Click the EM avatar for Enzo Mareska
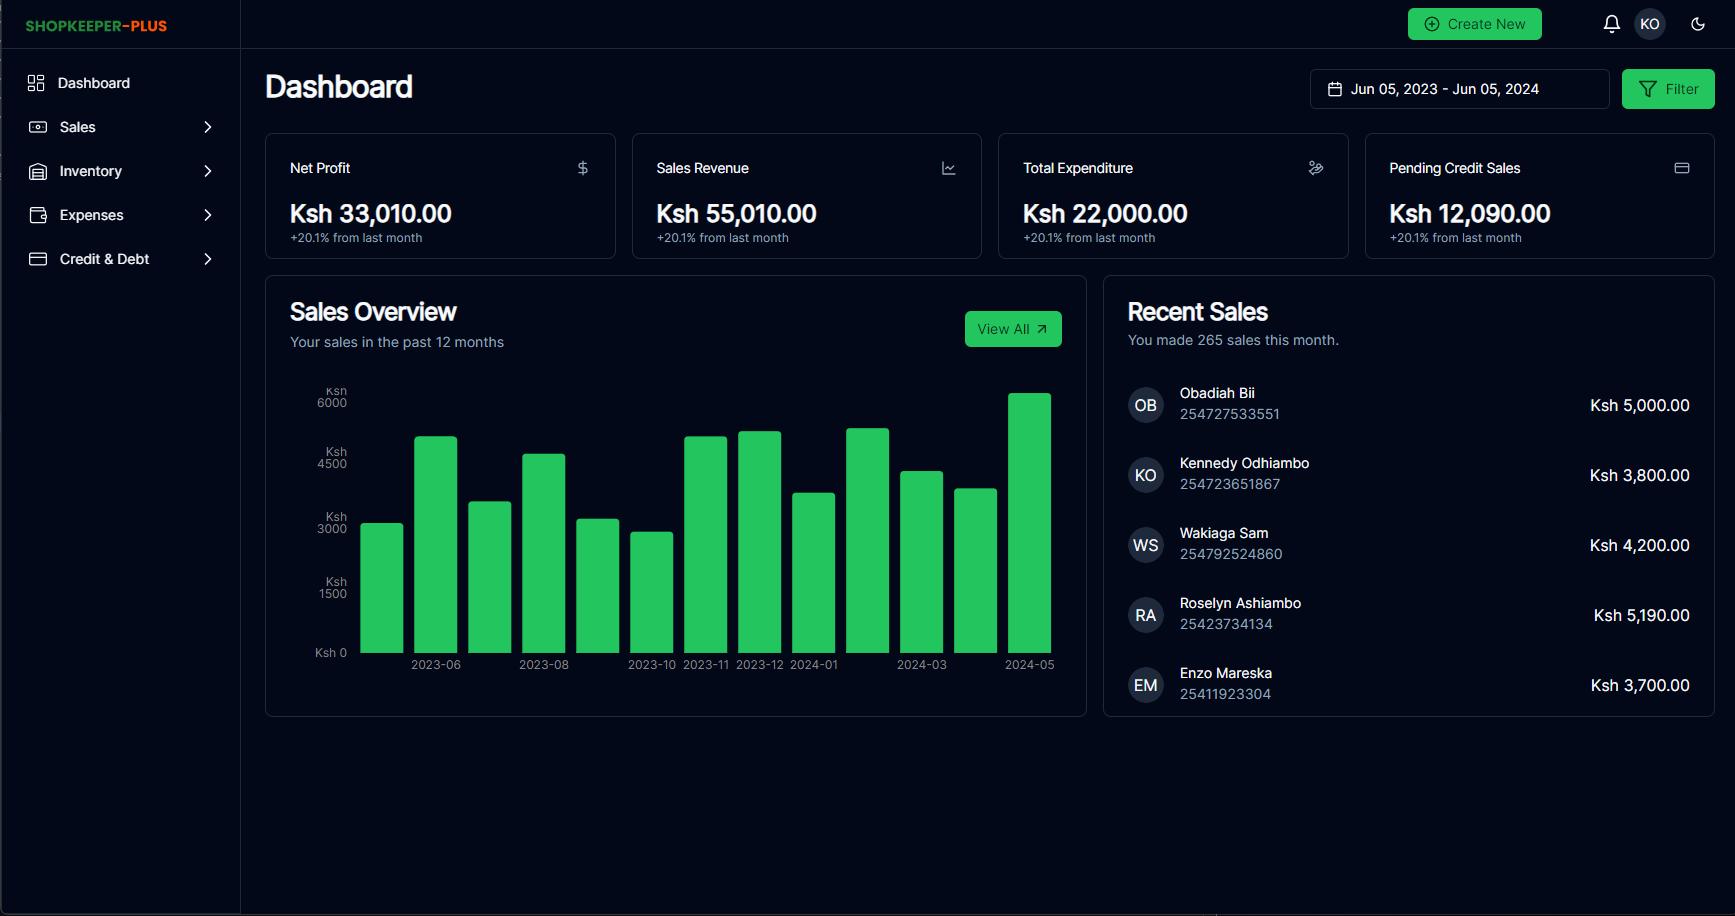 coord(1146,685)
